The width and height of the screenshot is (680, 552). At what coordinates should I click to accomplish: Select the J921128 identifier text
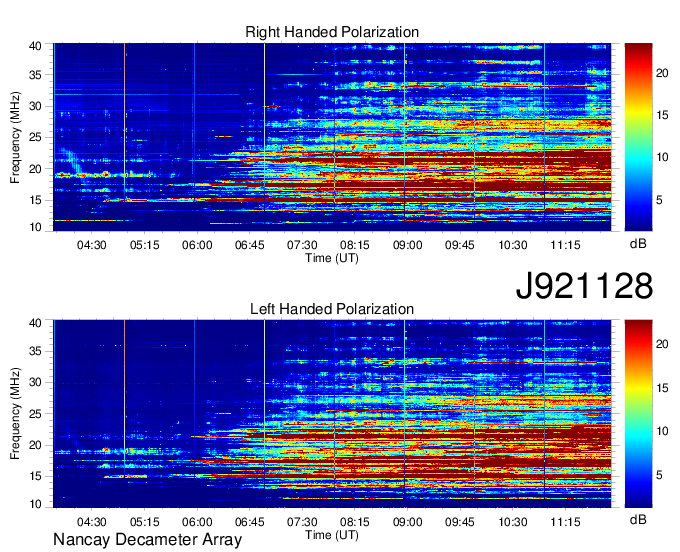point(584,286)
